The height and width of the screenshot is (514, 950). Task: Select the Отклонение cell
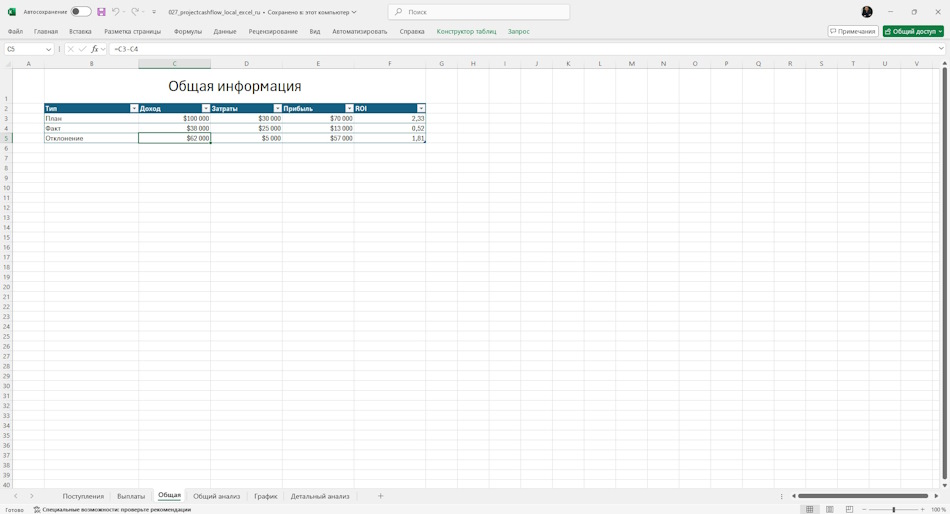click(91, 138)
